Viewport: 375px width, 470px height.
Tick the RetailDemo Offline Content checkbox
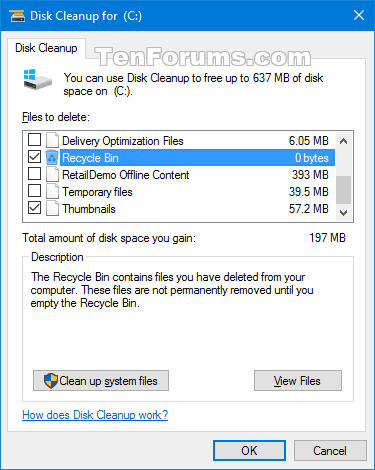click(34, 174)
